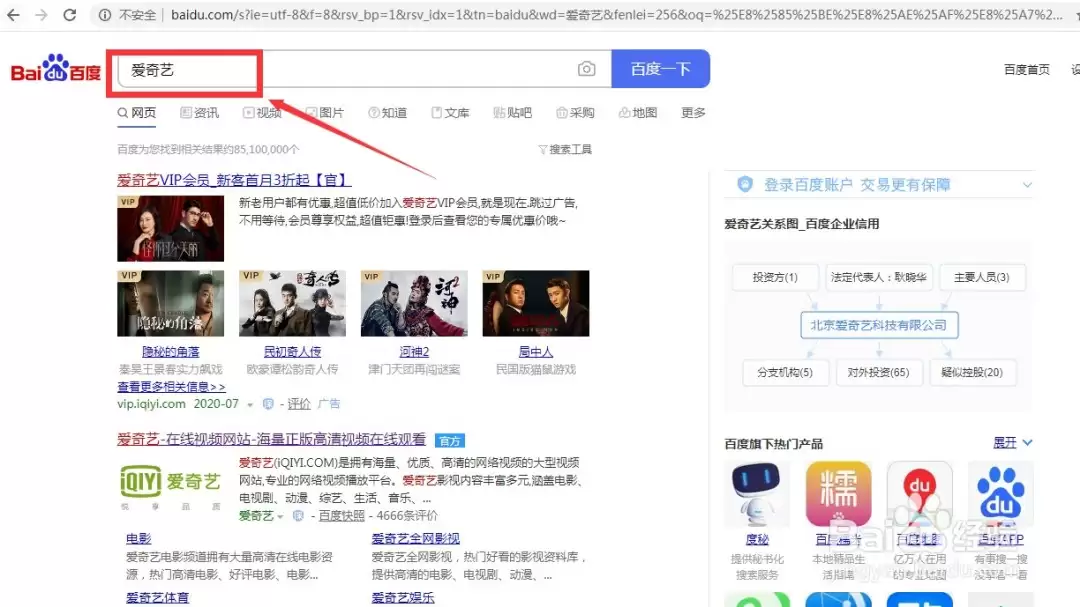The width and height of the screenshot is (1080, 607).
Task: Open the 更多 tab menu
Action: [693, 112]
